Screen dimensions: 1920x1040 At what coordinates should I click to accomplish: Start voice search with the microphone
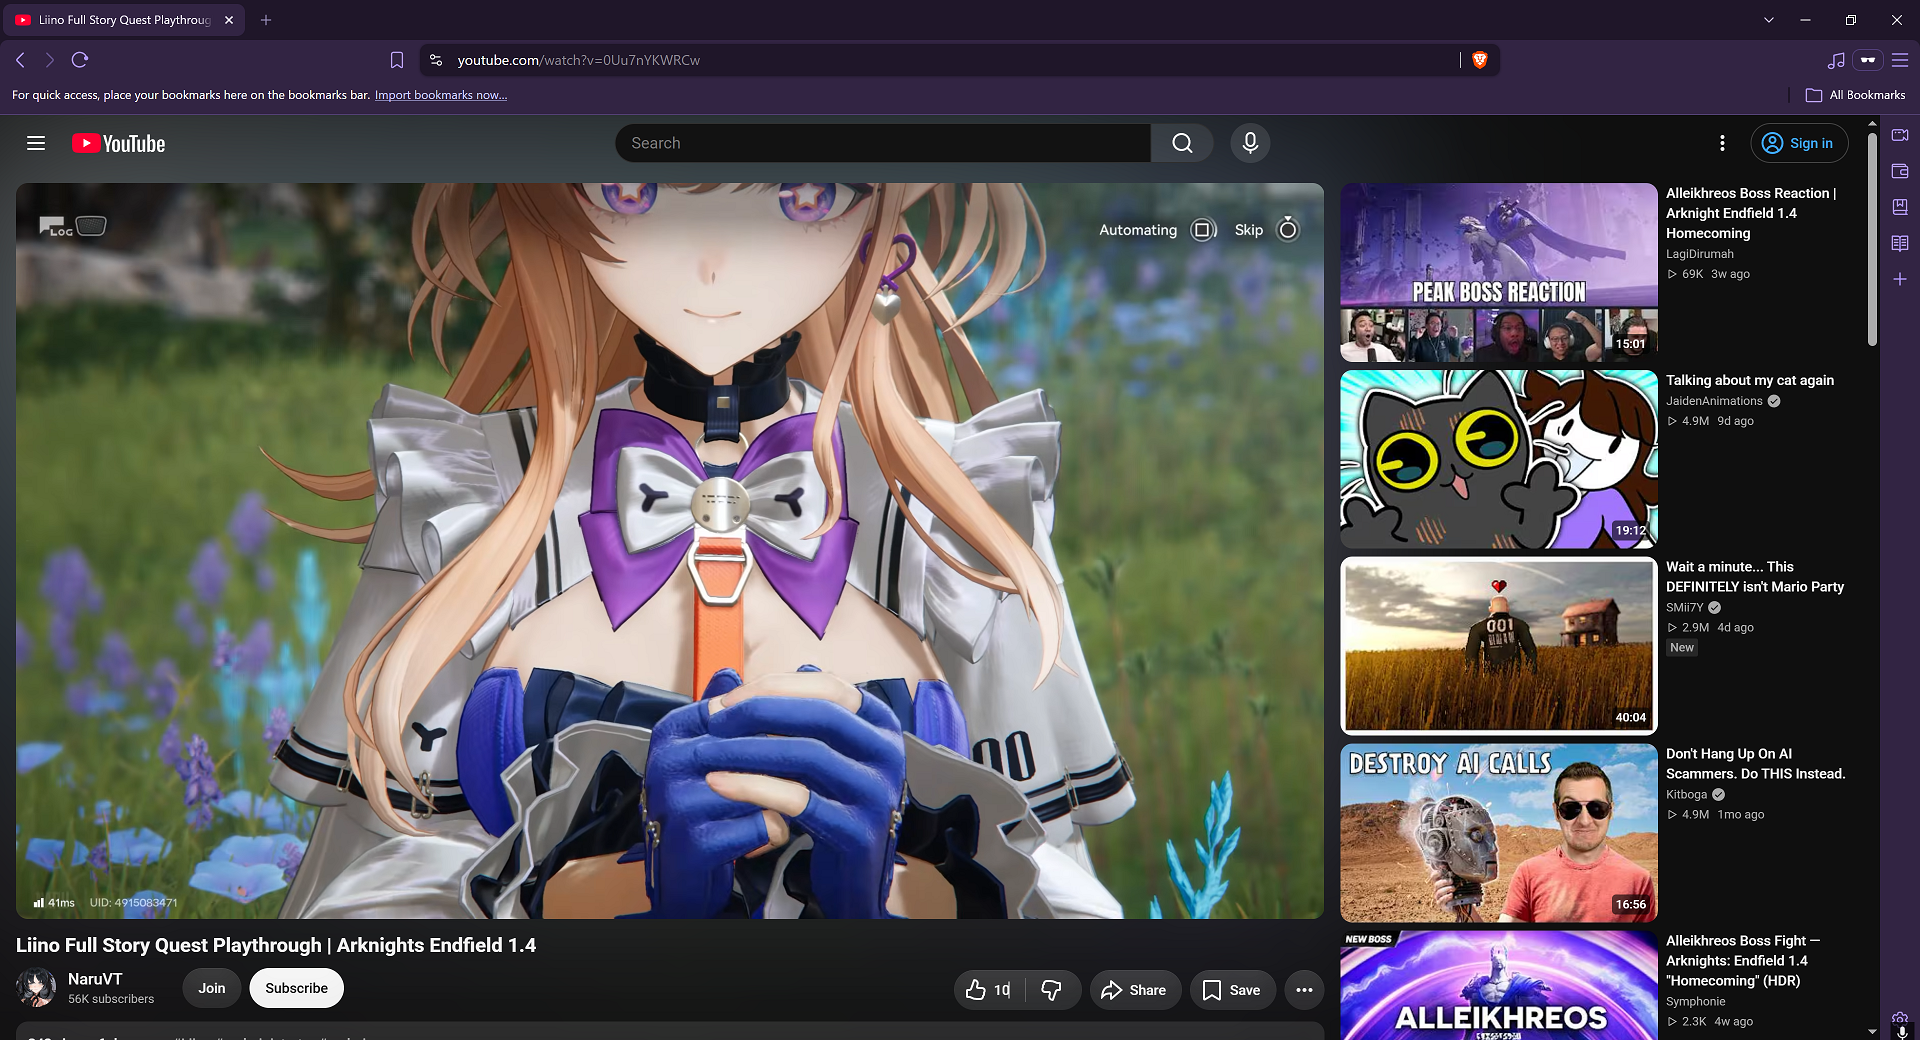point(1250,143)
